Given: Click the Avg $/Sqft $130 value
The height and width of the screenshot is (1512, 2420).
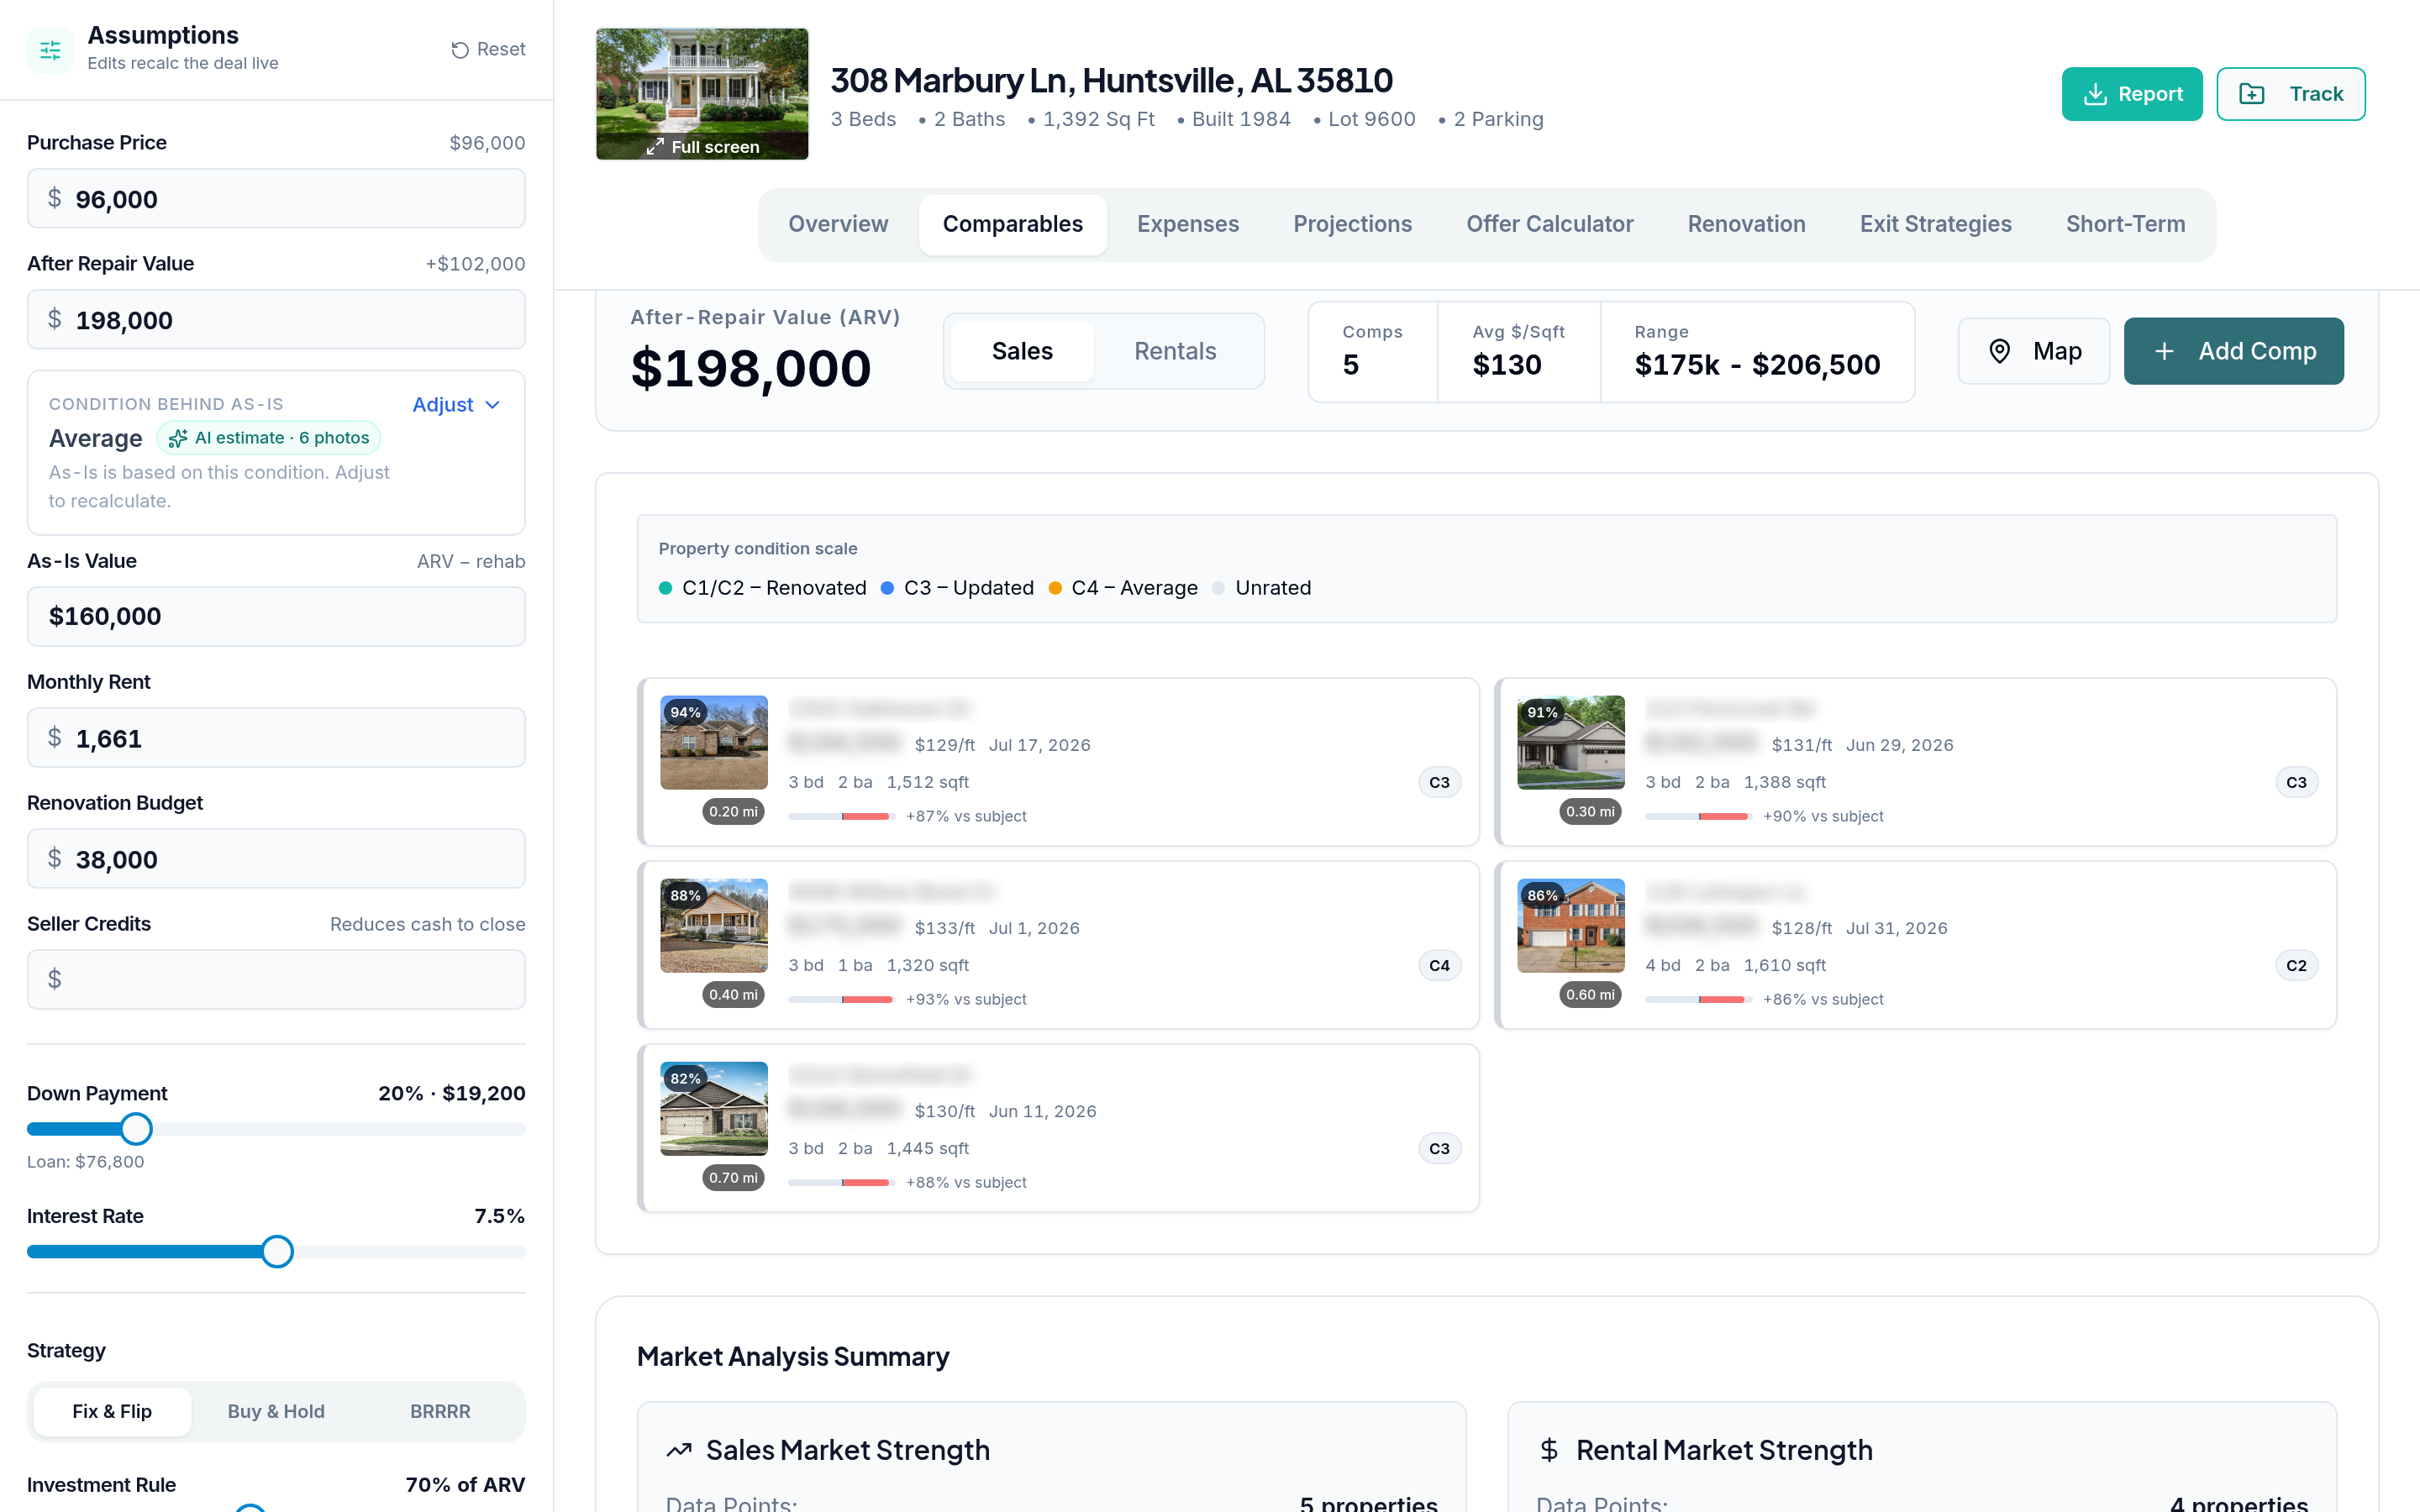Looking at the screenshot, I should click(x=1506, y=365).
